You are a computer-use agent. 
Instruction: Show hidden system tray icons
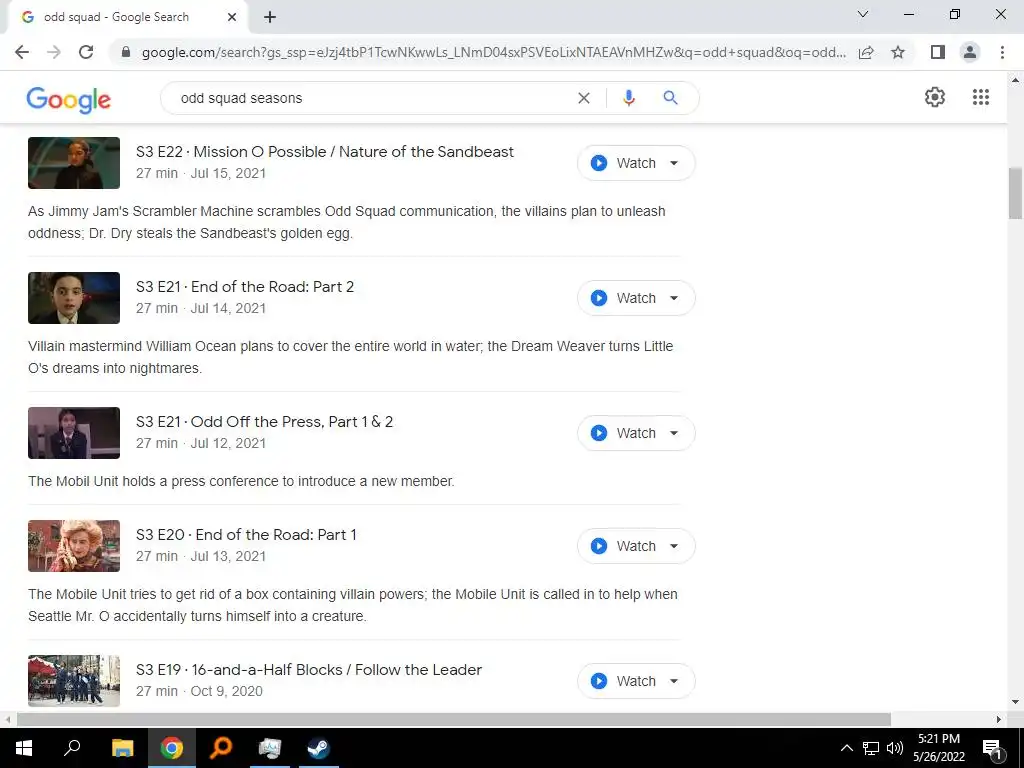coord(846,748)
